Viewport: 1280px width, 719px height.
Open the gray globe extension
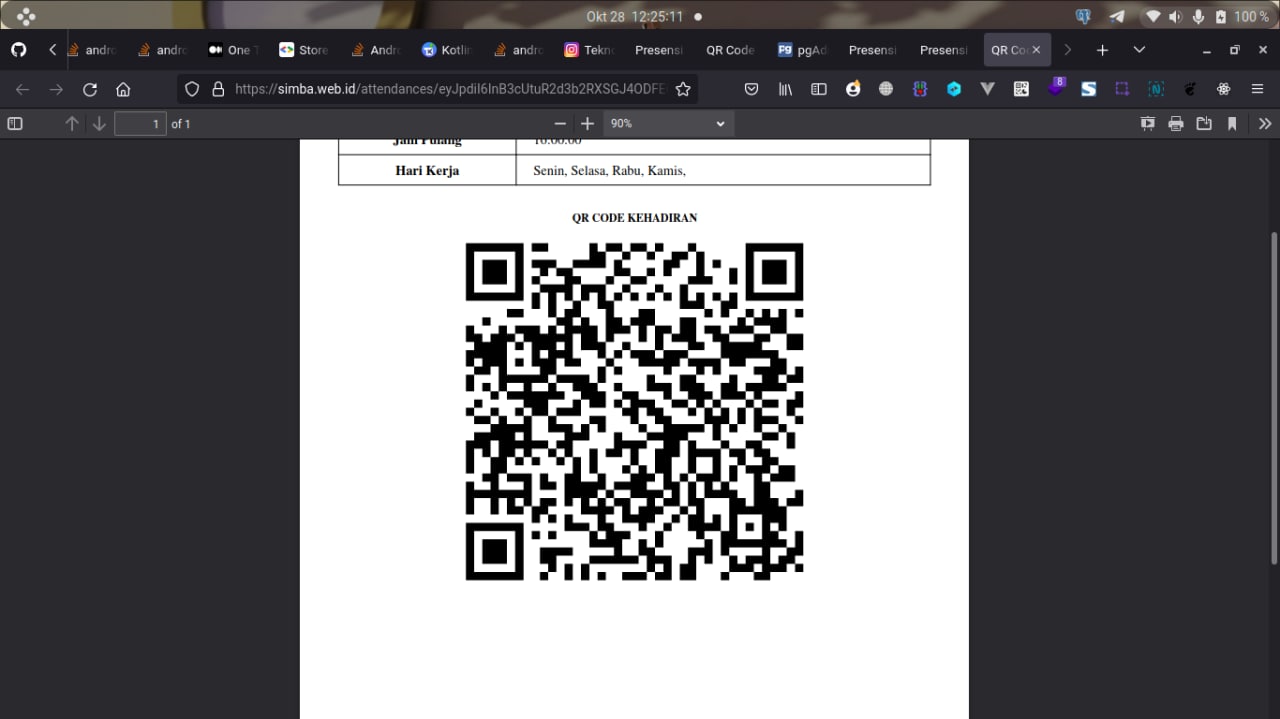click(x=886, y=89)
